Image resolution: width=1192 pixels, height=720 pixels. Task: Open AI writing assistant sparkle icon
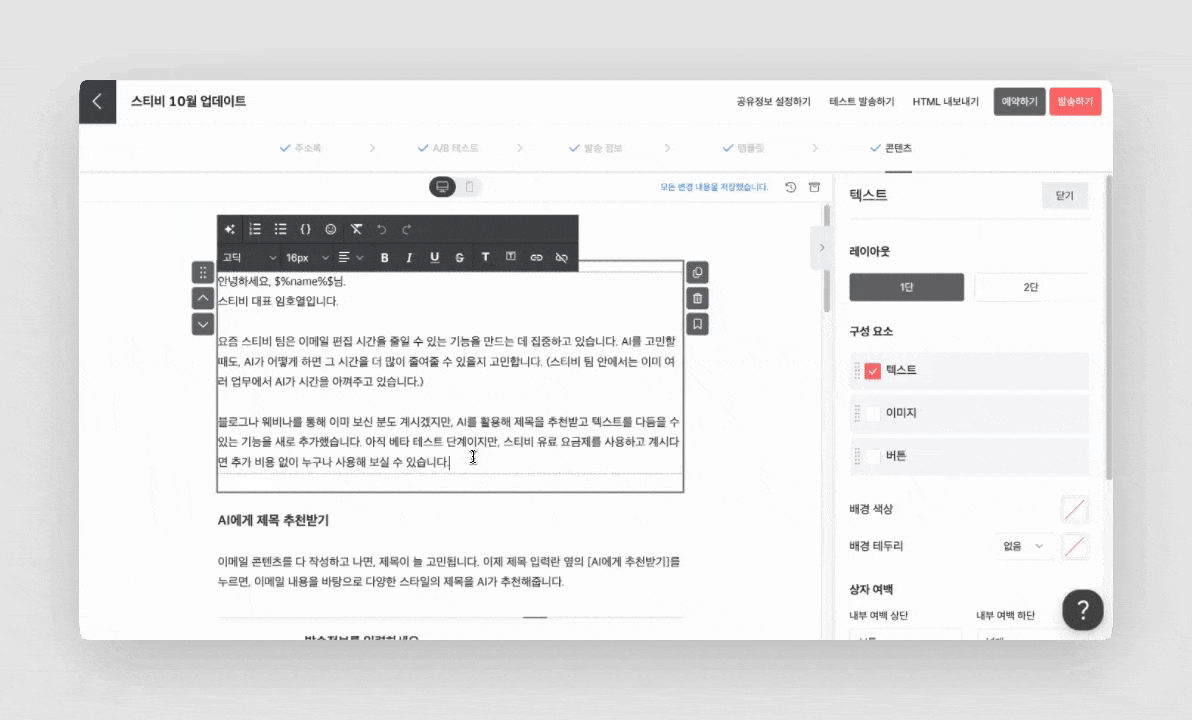pos(230,229)
